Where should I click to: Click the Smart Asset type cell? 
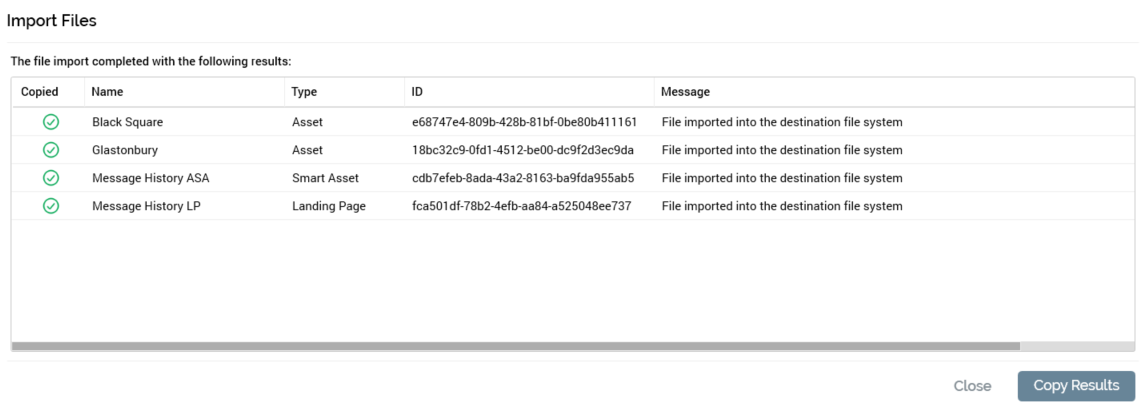tap(325, 178)
